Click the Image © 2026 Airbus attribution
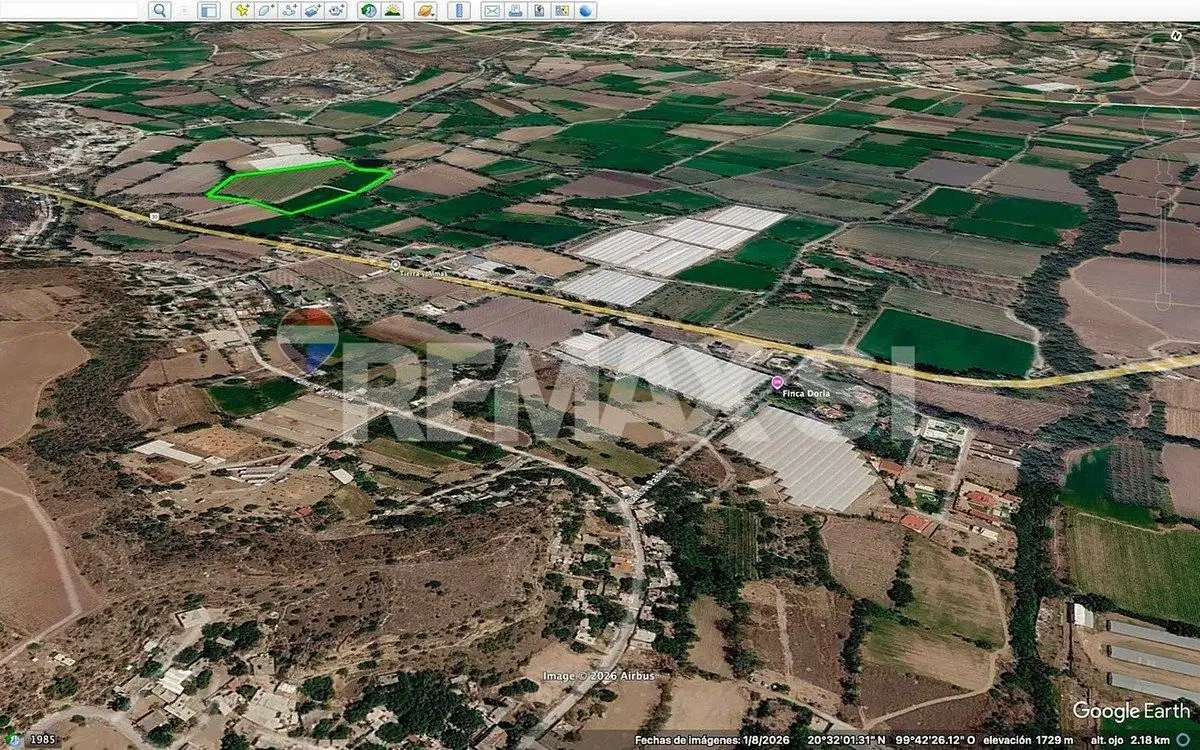The height and width of the screenshot is (750, 1200). tap(599, 676)
